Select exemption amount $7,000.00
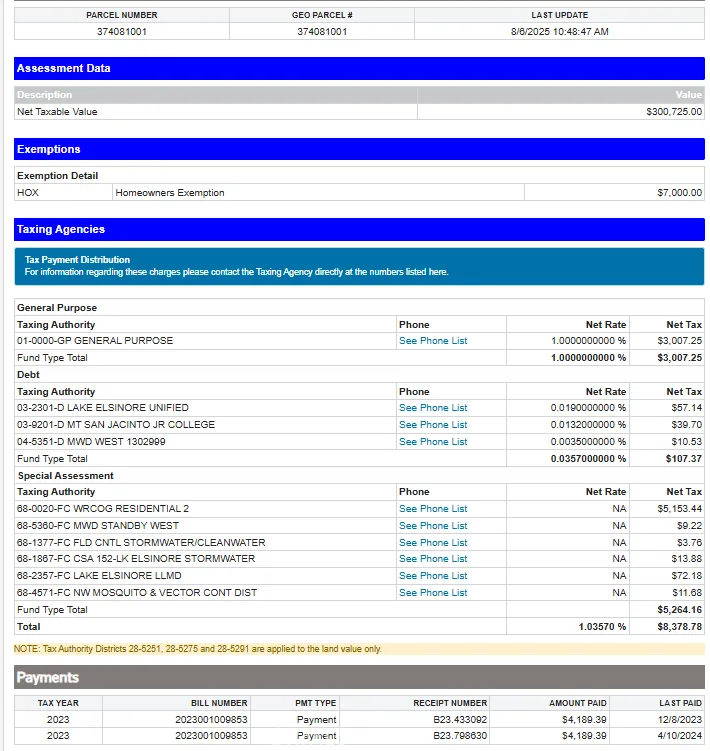This screenshot has width=710, height=751. tap(679, 193)
